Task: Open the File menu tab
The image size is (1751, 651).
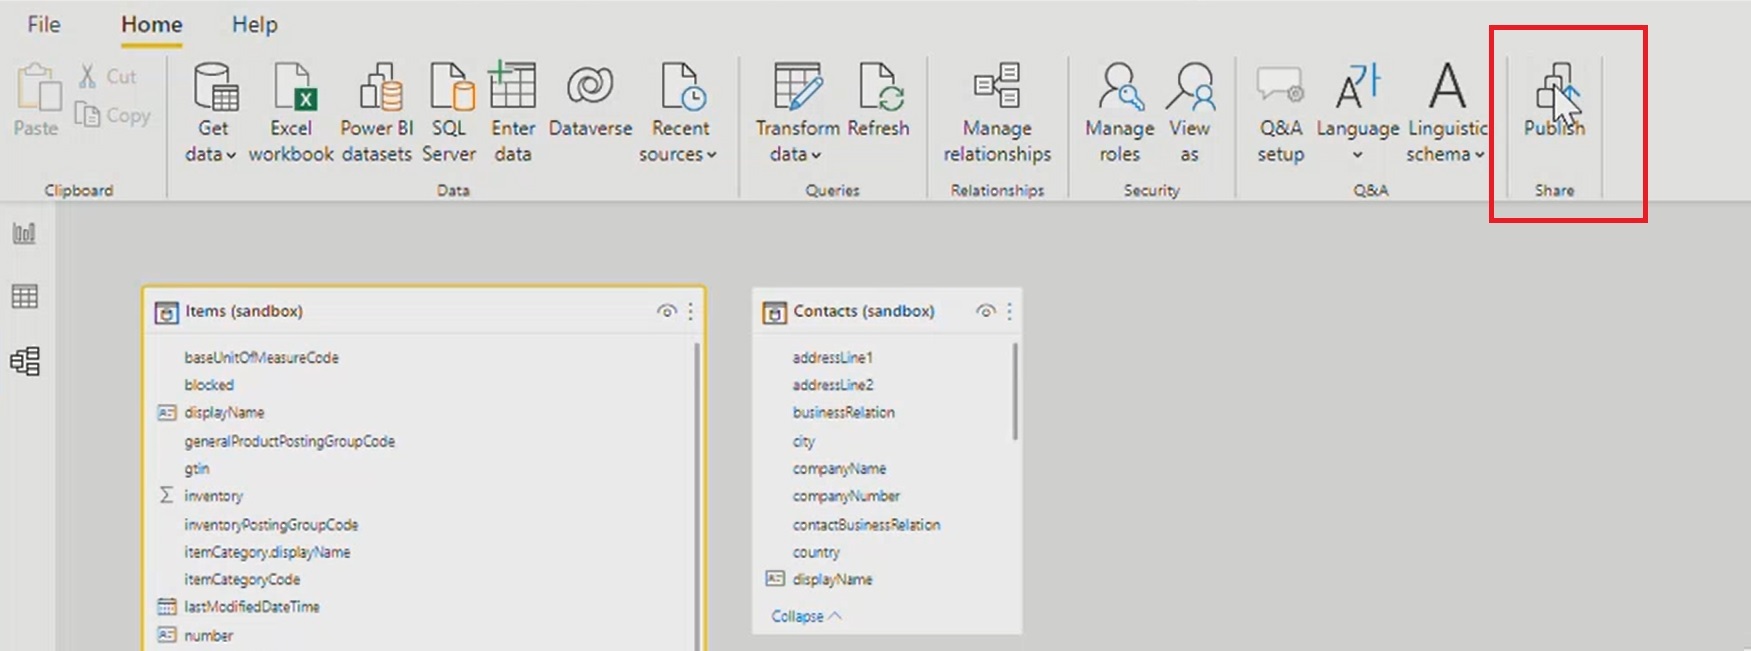Action: click(43, 24)
